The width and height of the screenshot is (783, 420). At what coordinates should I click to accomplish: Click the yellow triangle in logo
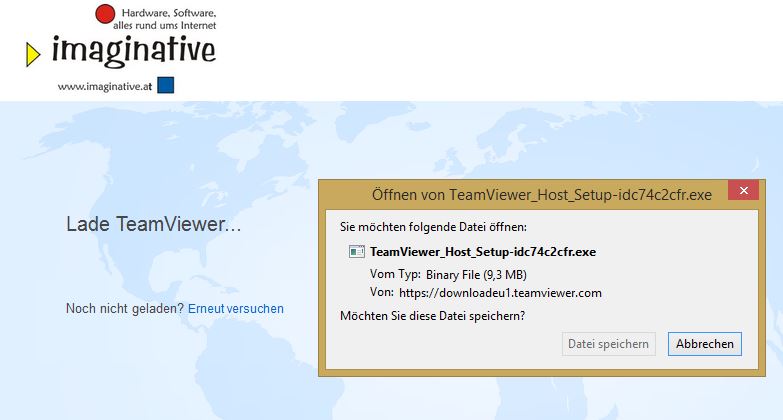click(32, 54)
